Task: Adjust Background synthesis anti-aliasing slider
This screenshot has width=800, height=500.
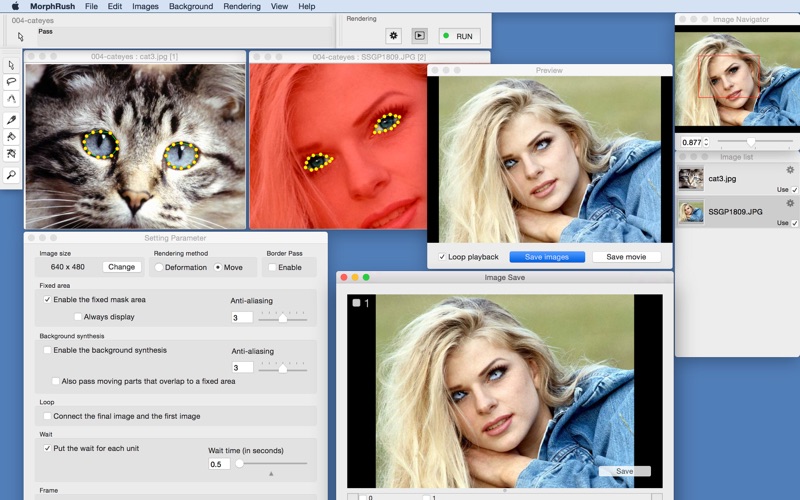Action: (283, 368)
